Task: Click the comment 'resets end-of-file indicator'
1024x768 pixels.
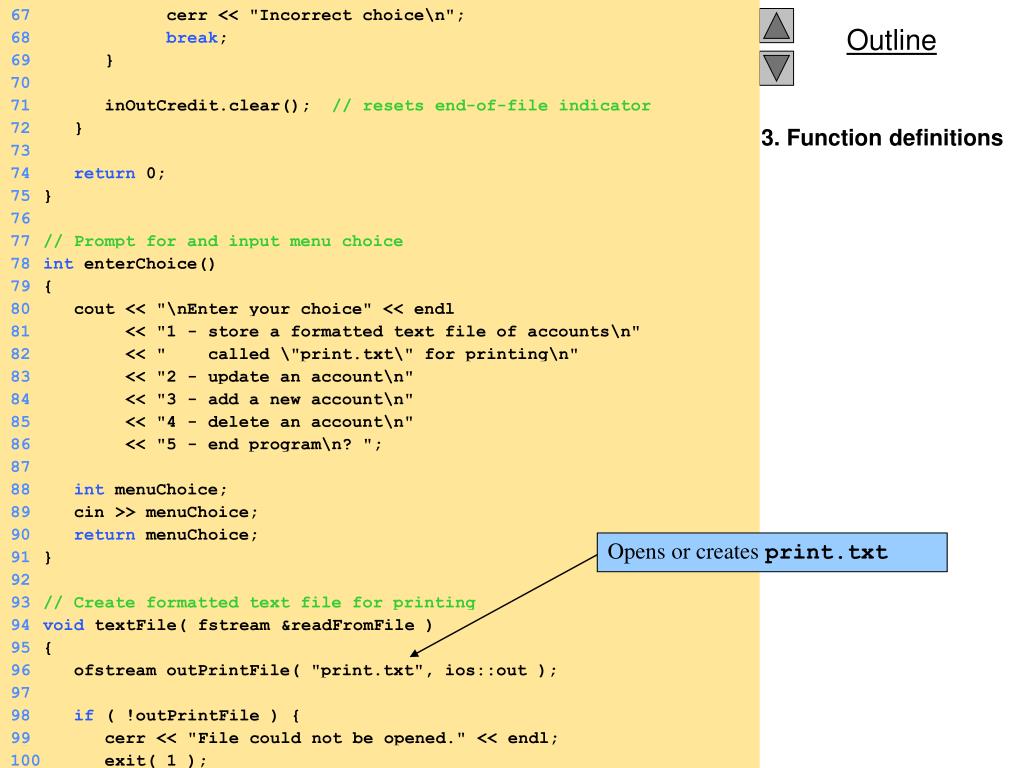Action: point(492,106)
